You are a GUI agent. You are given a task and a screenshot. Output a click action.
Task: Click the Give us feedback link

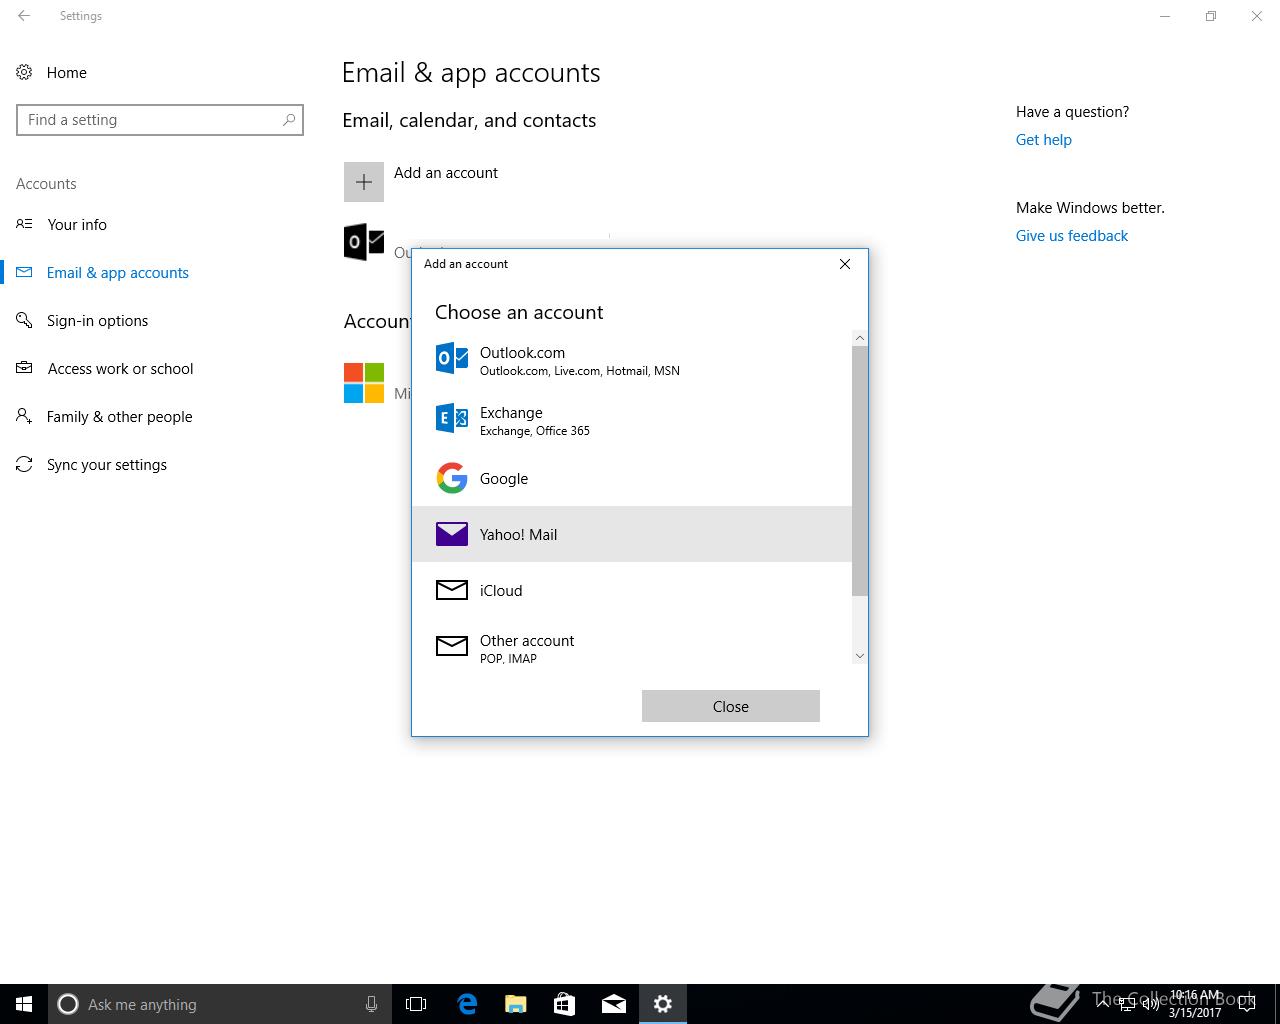pyautogui.click(x=1072, y=236)
